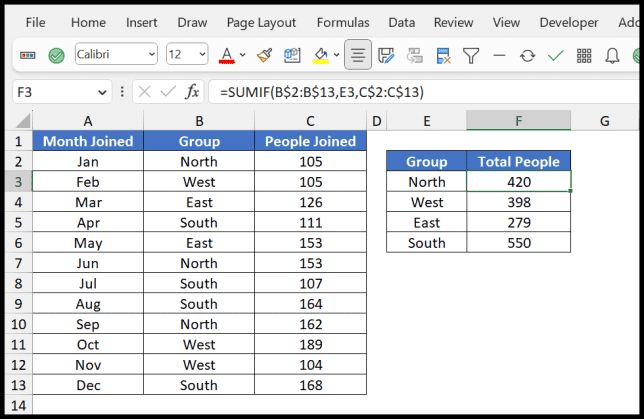Open the File menu
The image size is (644, 419).
click(x=35, y=22)
